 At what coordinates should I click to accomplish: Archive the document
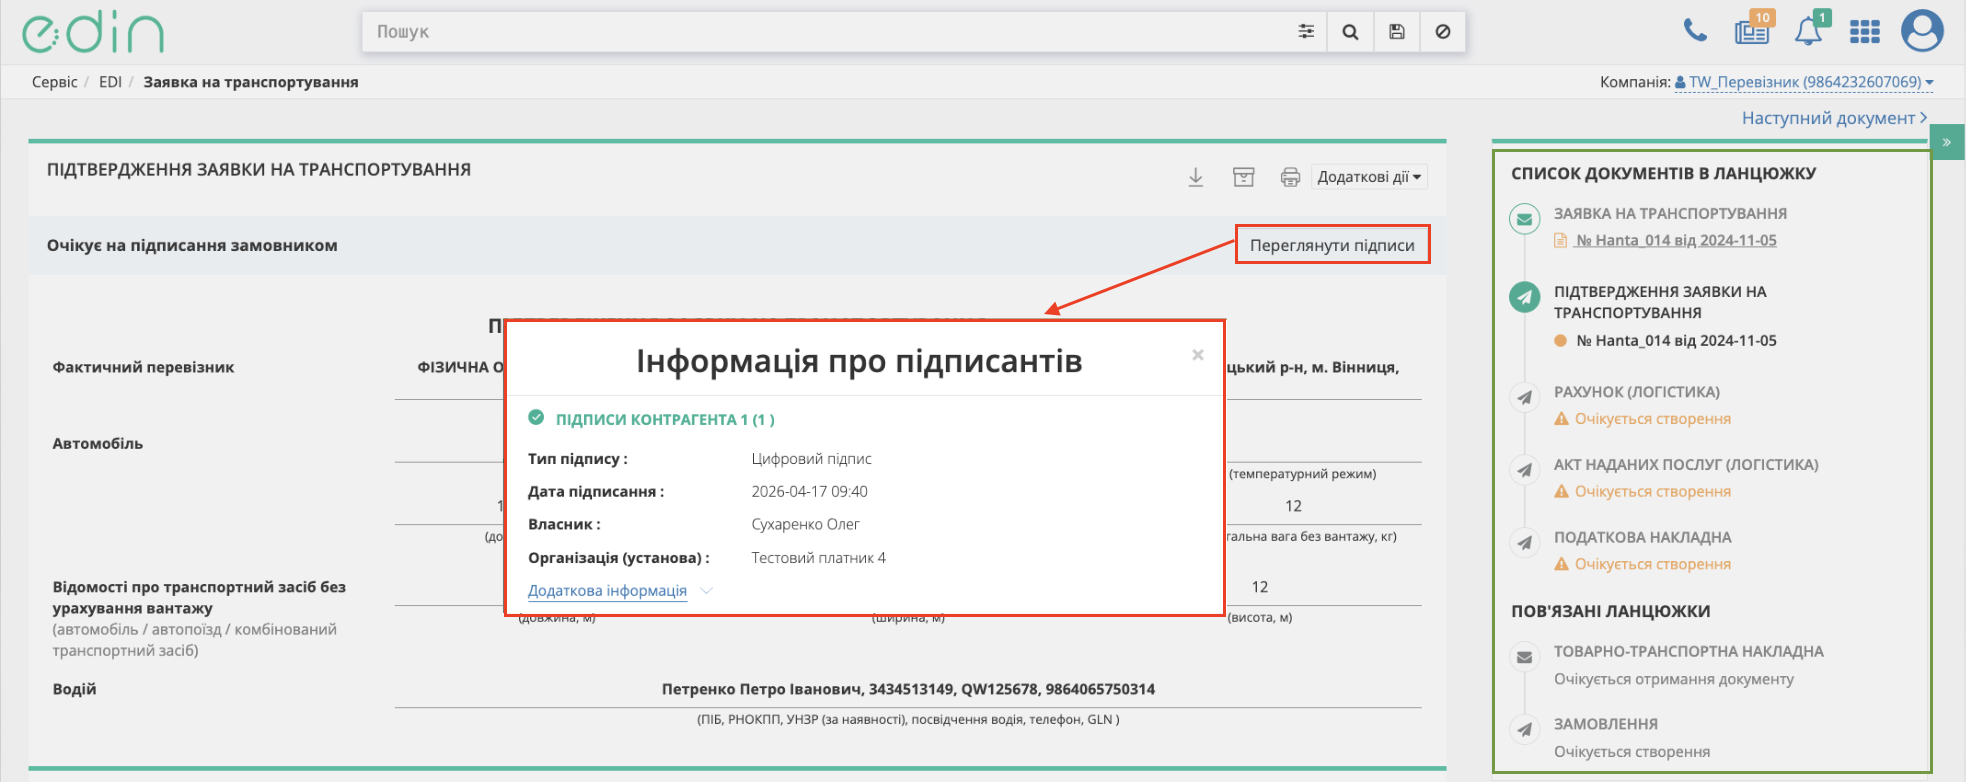click(x=1243, y=177)
